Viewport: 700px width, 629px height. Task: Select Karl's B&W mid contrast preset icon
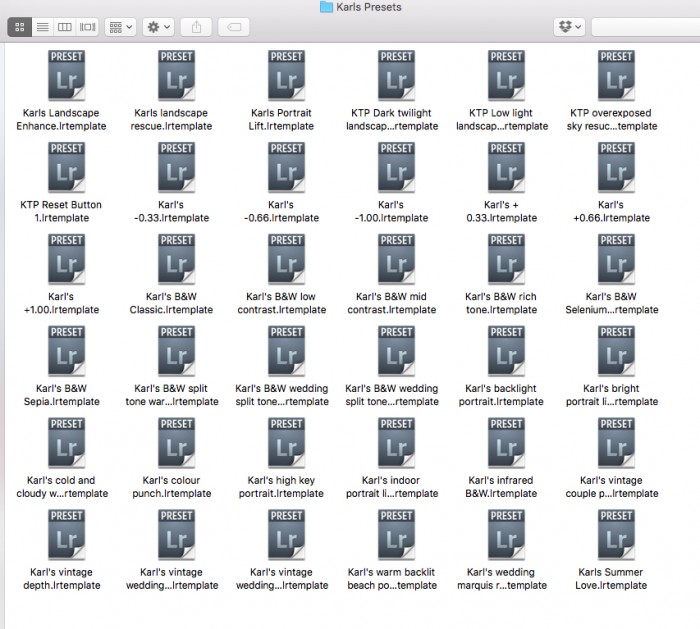tap(396, 259)
